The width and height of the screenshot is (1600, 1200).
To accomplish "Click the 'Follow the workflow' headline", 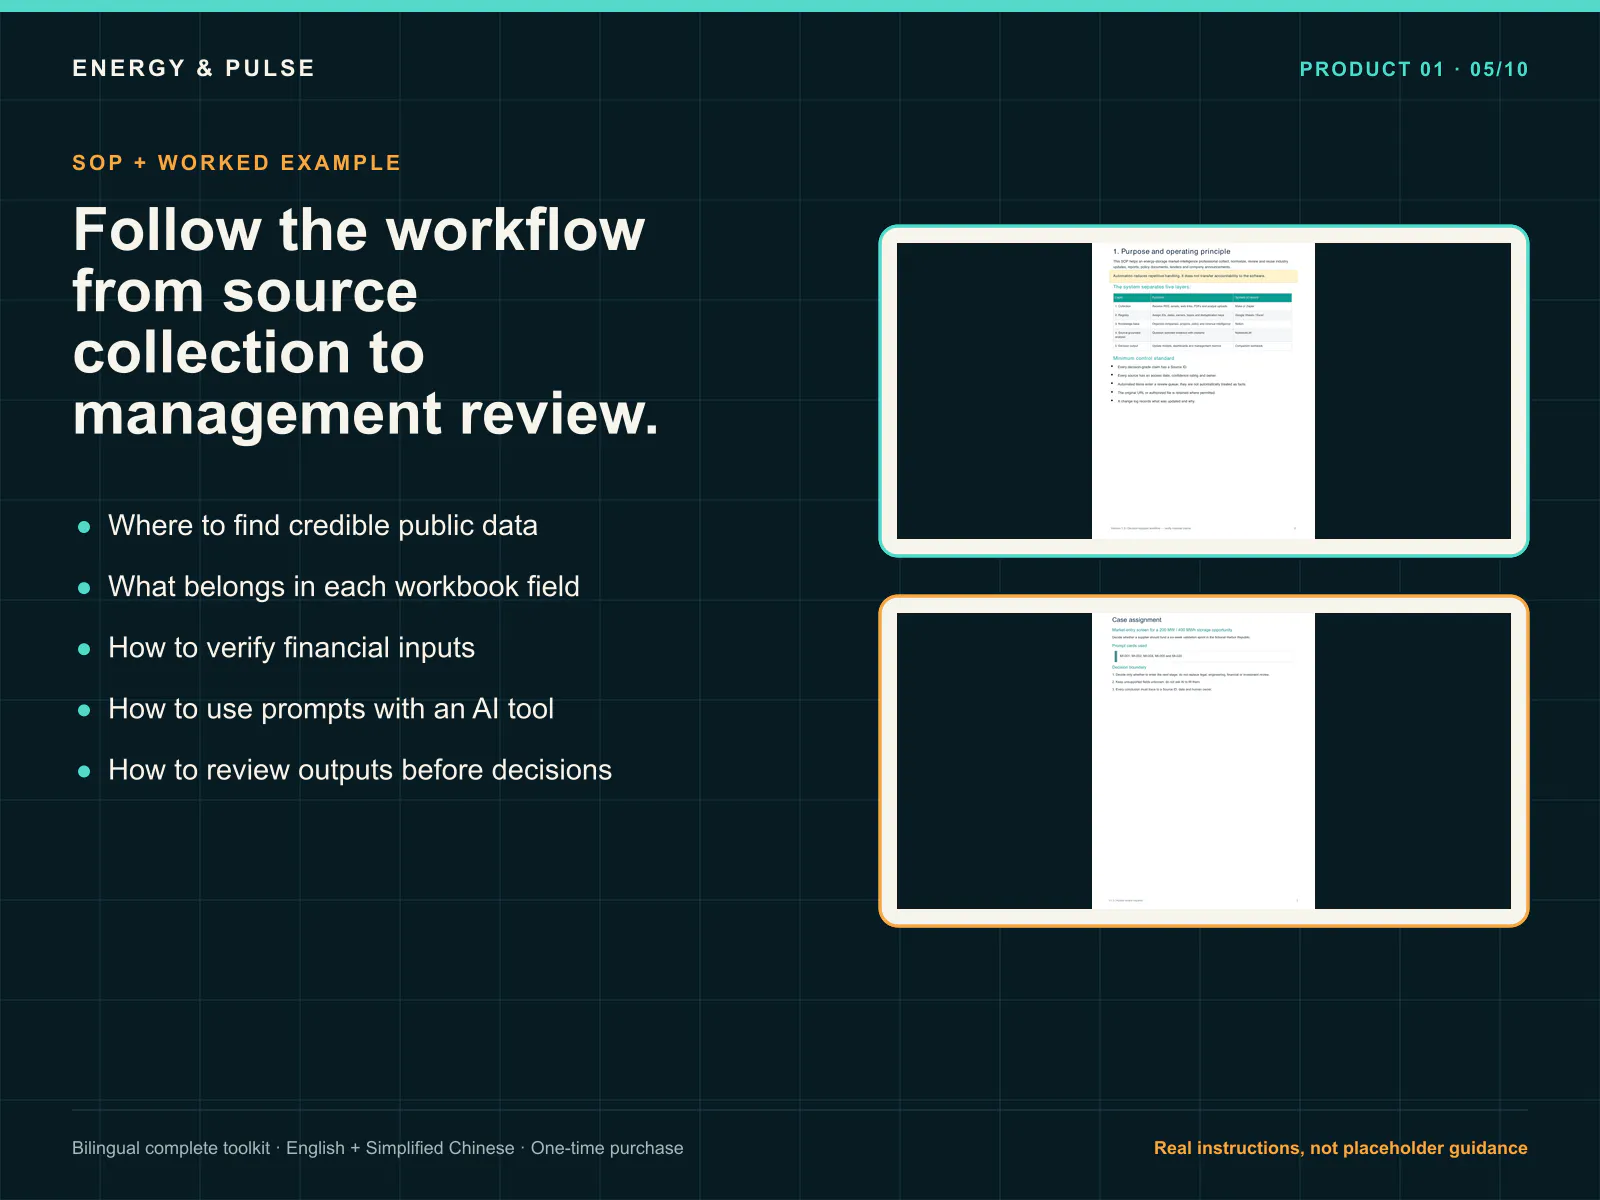I will [366, 321].
